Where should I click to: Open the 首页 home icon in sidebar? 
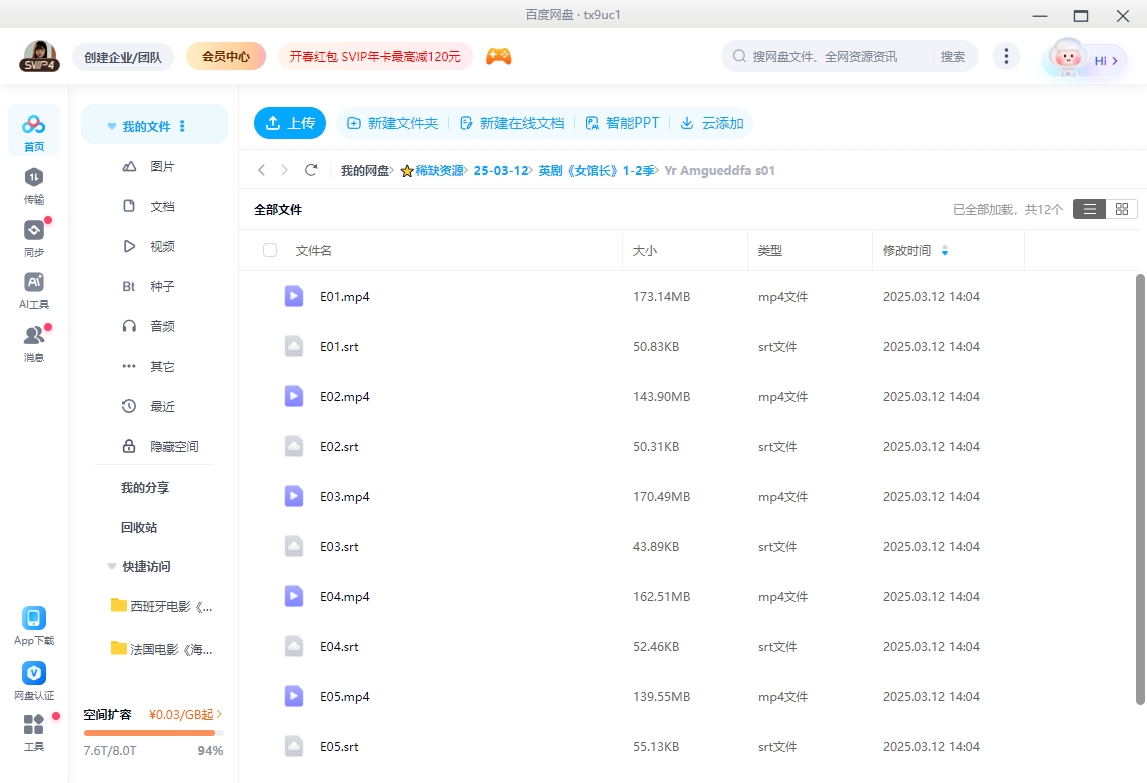[x=34, y=132]
